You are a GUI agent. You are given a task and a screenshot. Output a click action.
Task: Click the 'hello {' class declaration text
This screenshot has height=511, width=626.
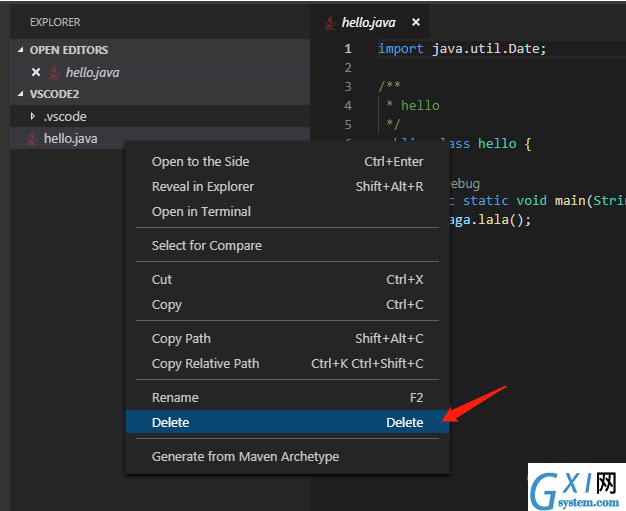click(x=505, y=144)
